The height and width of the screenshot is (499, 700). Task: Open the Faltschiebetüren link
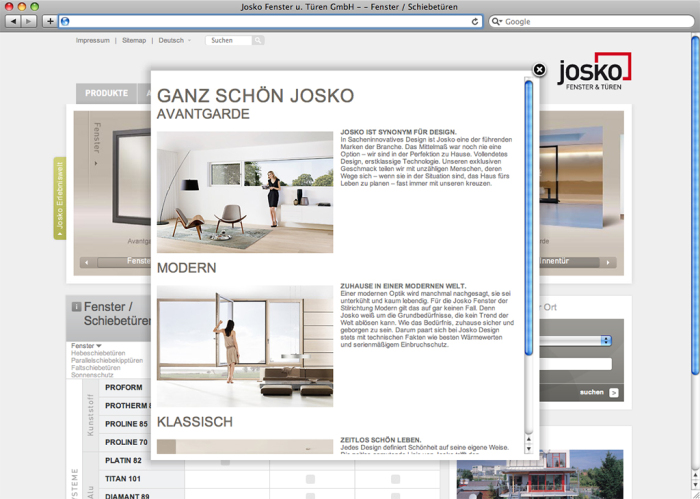pos(96,368)
